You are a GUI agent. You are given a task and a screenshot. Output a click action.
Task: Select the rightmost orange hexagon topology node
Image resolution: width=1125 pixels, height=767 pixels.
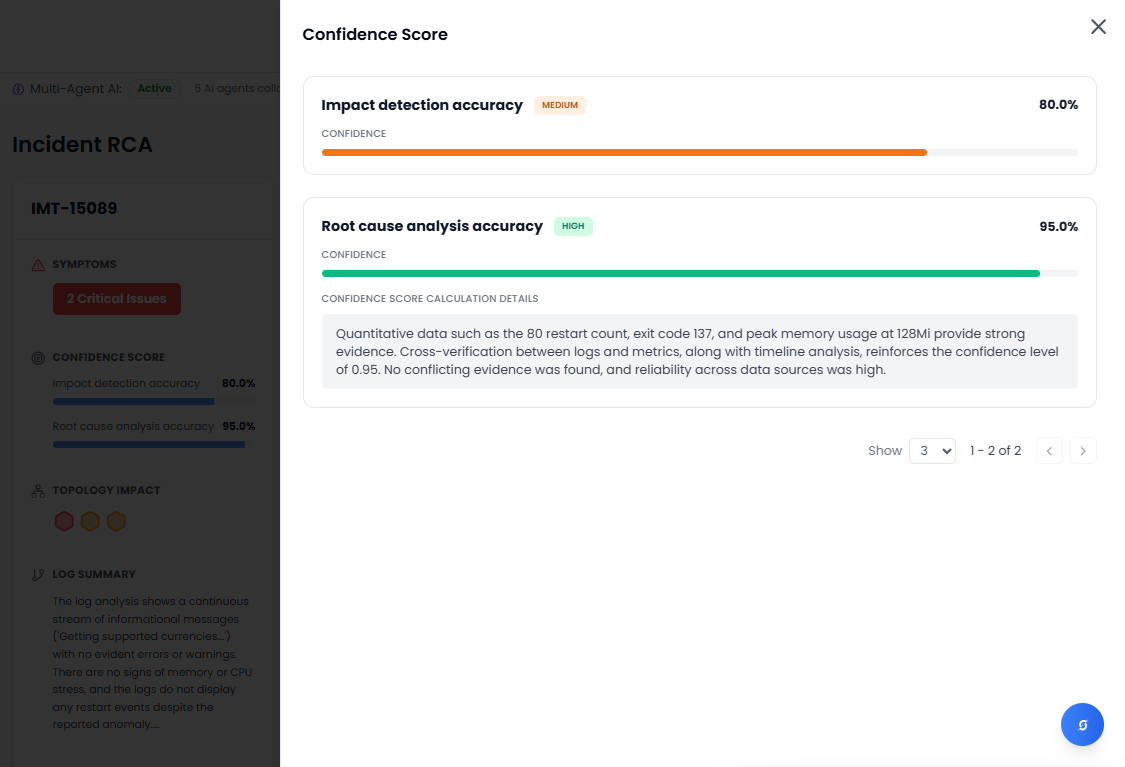(x=116, y=521)
